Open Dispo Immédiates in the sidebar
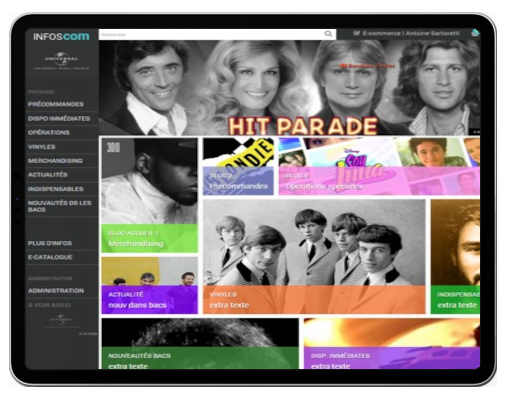 tap(59, 118)
